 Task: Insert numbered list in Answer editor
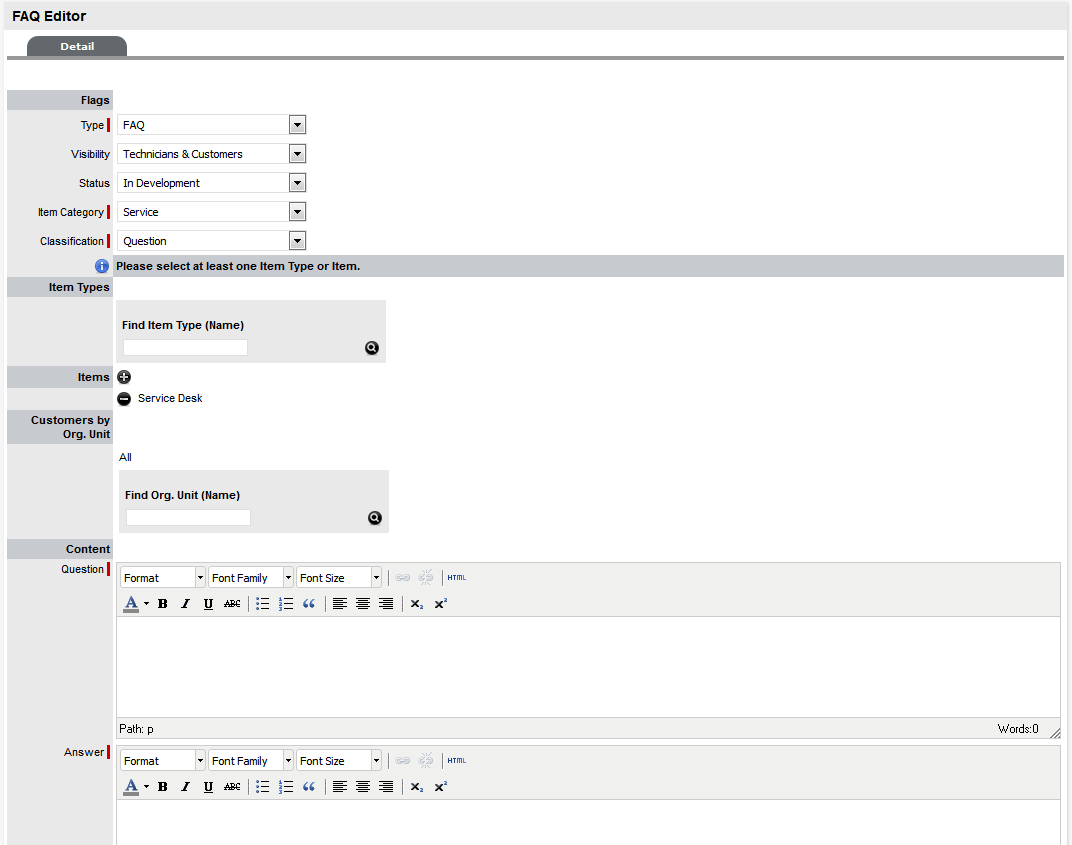pyautogui.click(x=286, y=787)
